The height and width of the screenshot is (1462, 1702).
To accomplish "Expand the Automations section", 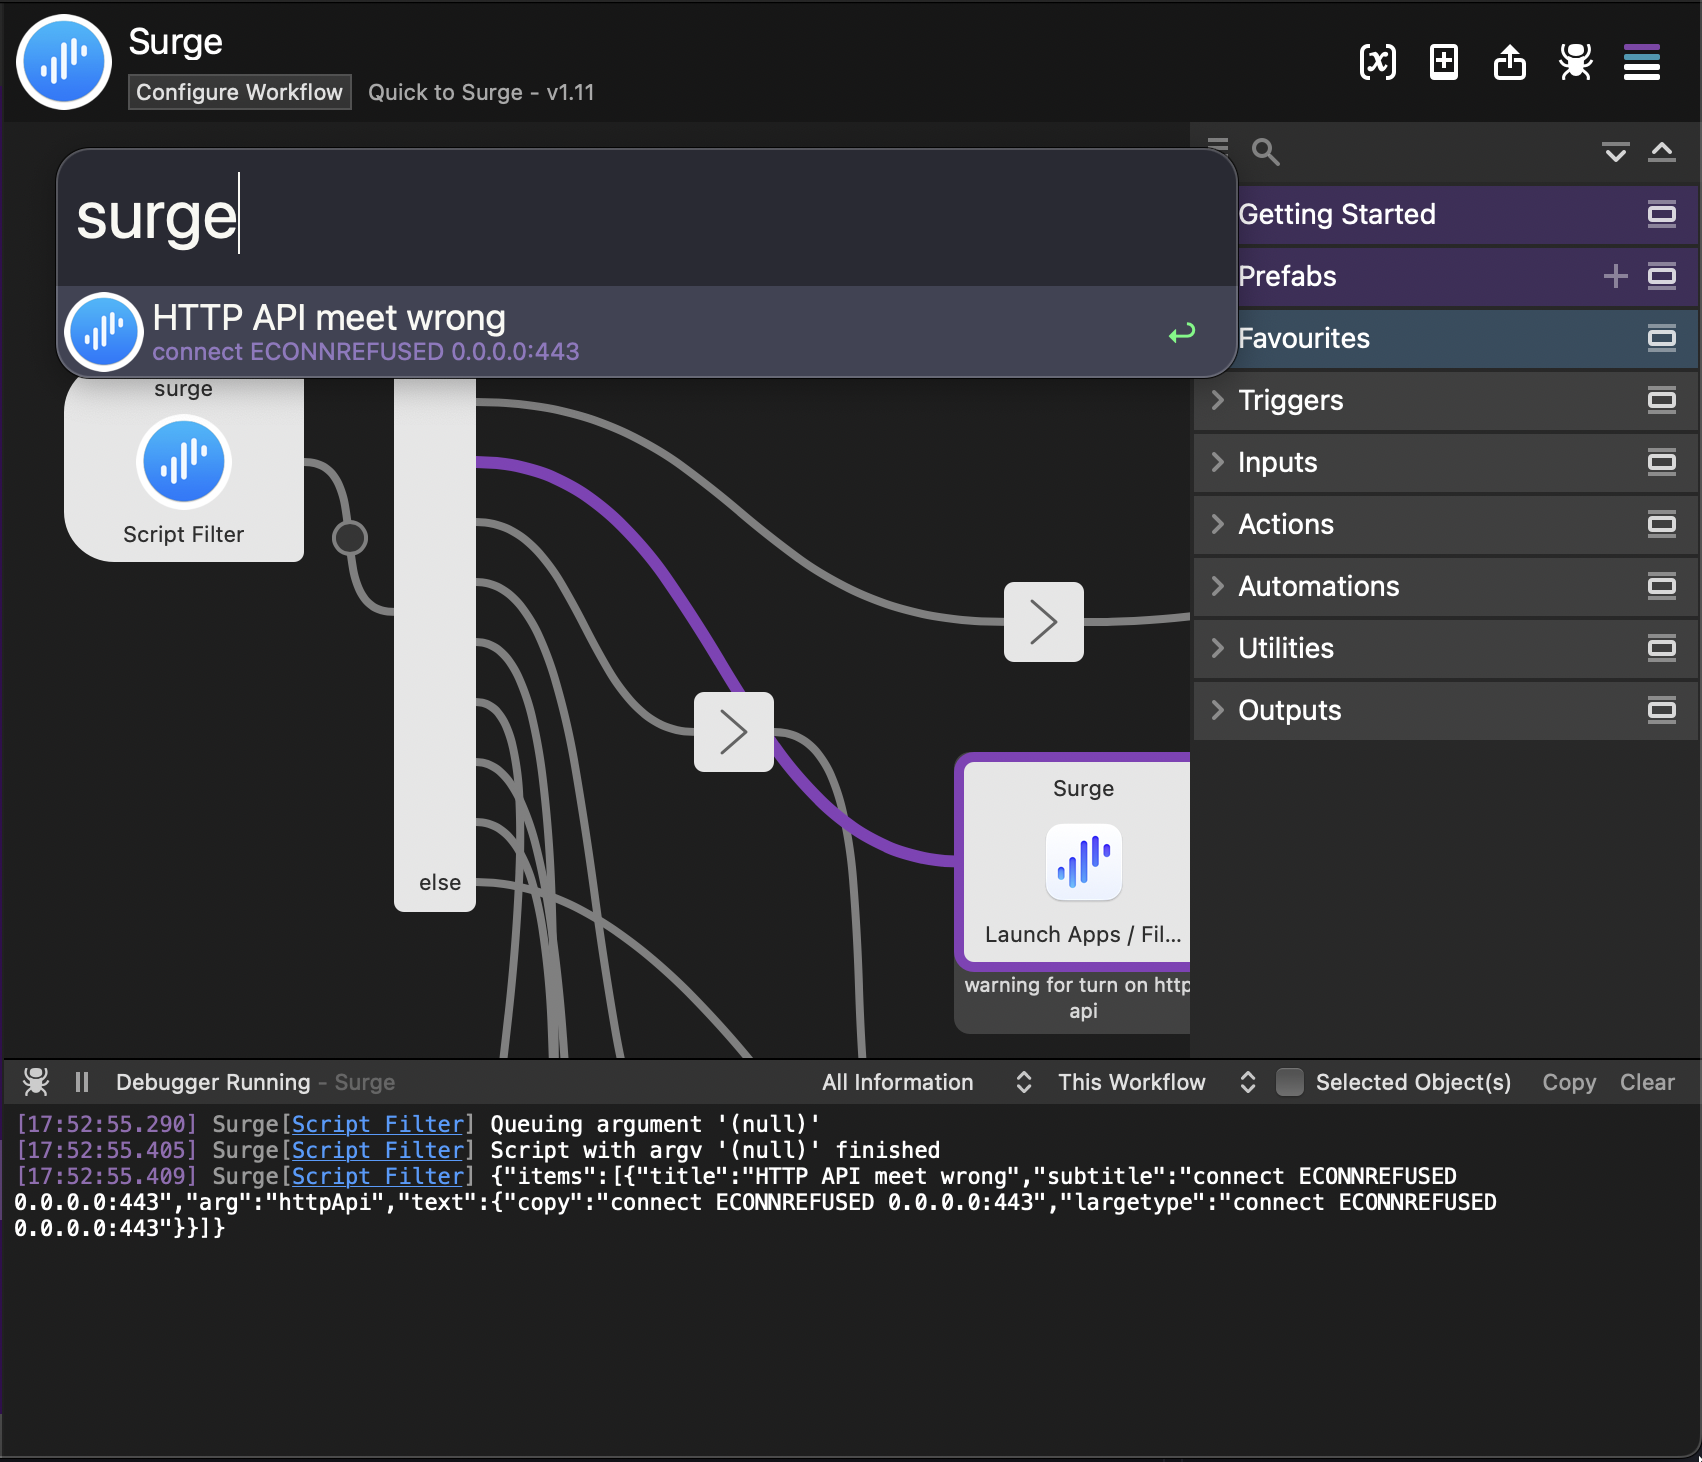I will point(1217,586).
